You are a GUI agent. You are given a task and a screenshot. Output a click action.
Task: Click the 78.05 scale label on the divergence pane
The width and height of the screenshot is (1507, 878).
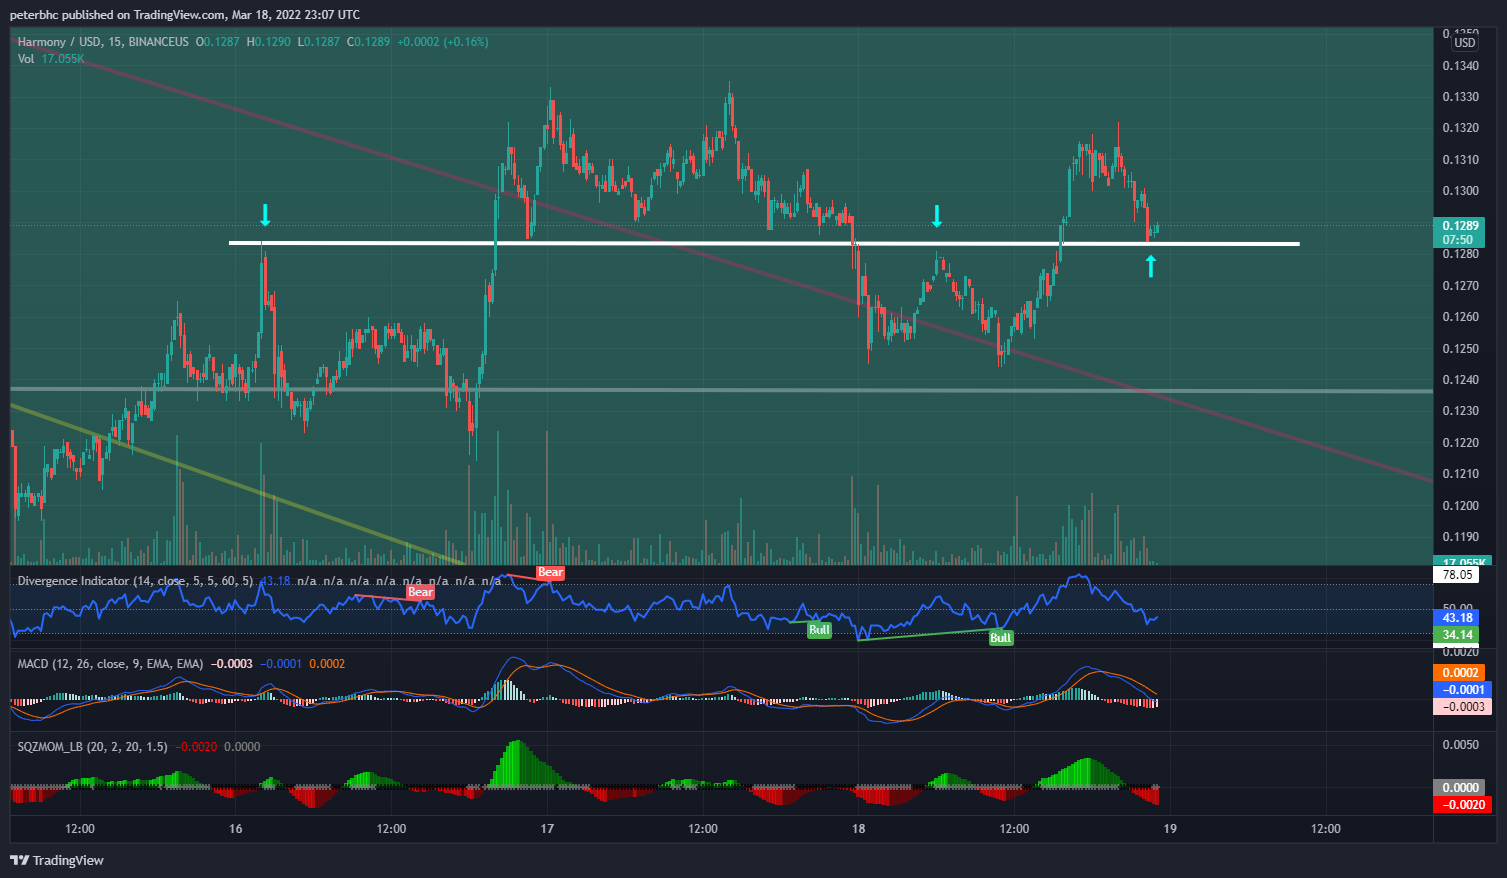pyautogui.click(x=1458, y=575)
